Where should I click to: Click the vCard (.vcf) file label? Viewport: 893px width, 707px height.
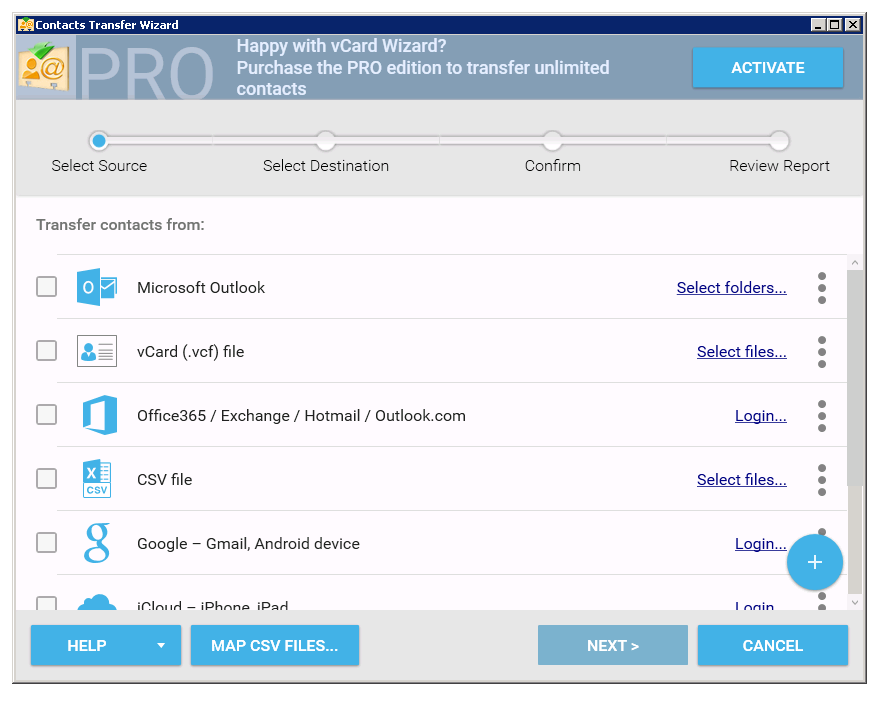190,352
